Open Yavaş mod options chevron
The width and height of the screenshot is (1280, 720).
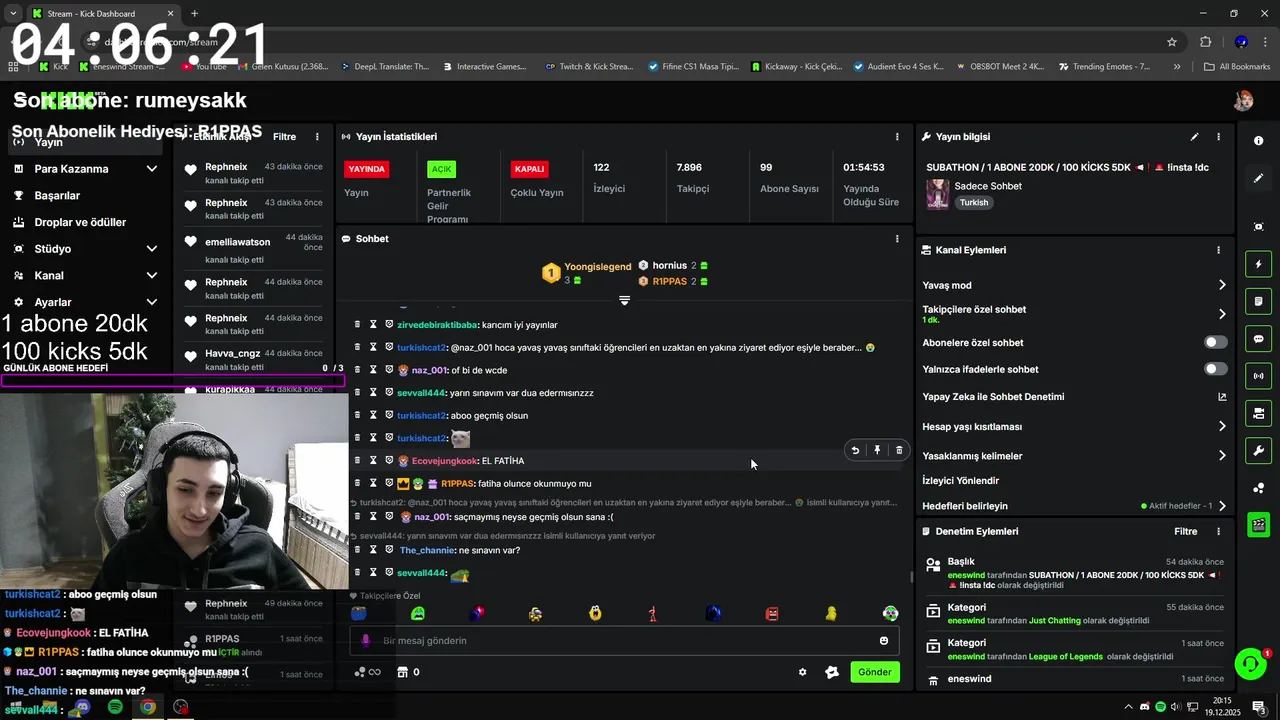click(x=1222, y=285)
